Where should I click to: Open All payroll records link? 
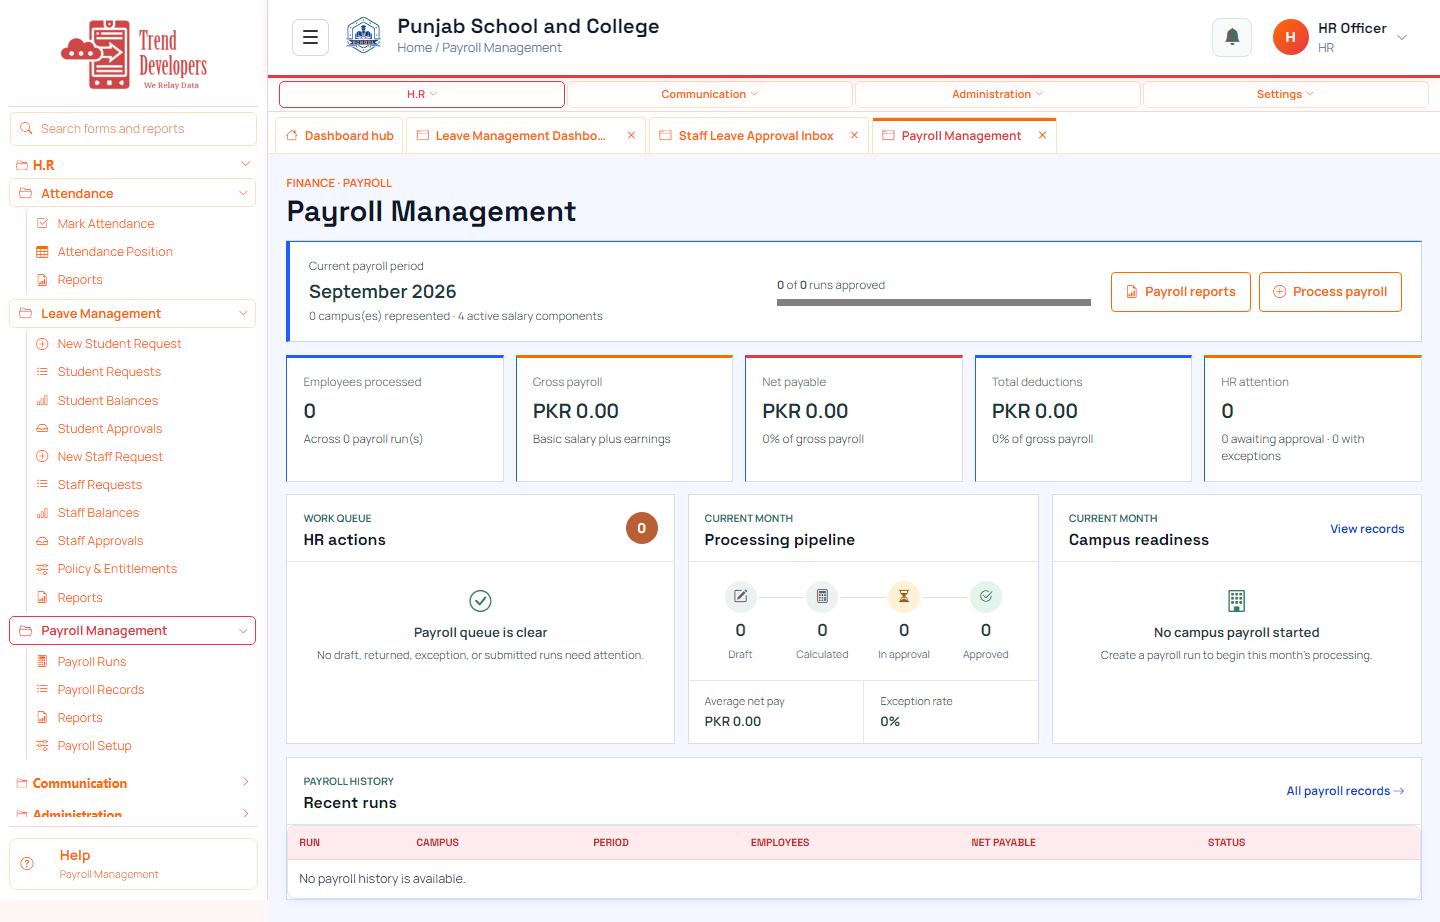coord(1345,791)
